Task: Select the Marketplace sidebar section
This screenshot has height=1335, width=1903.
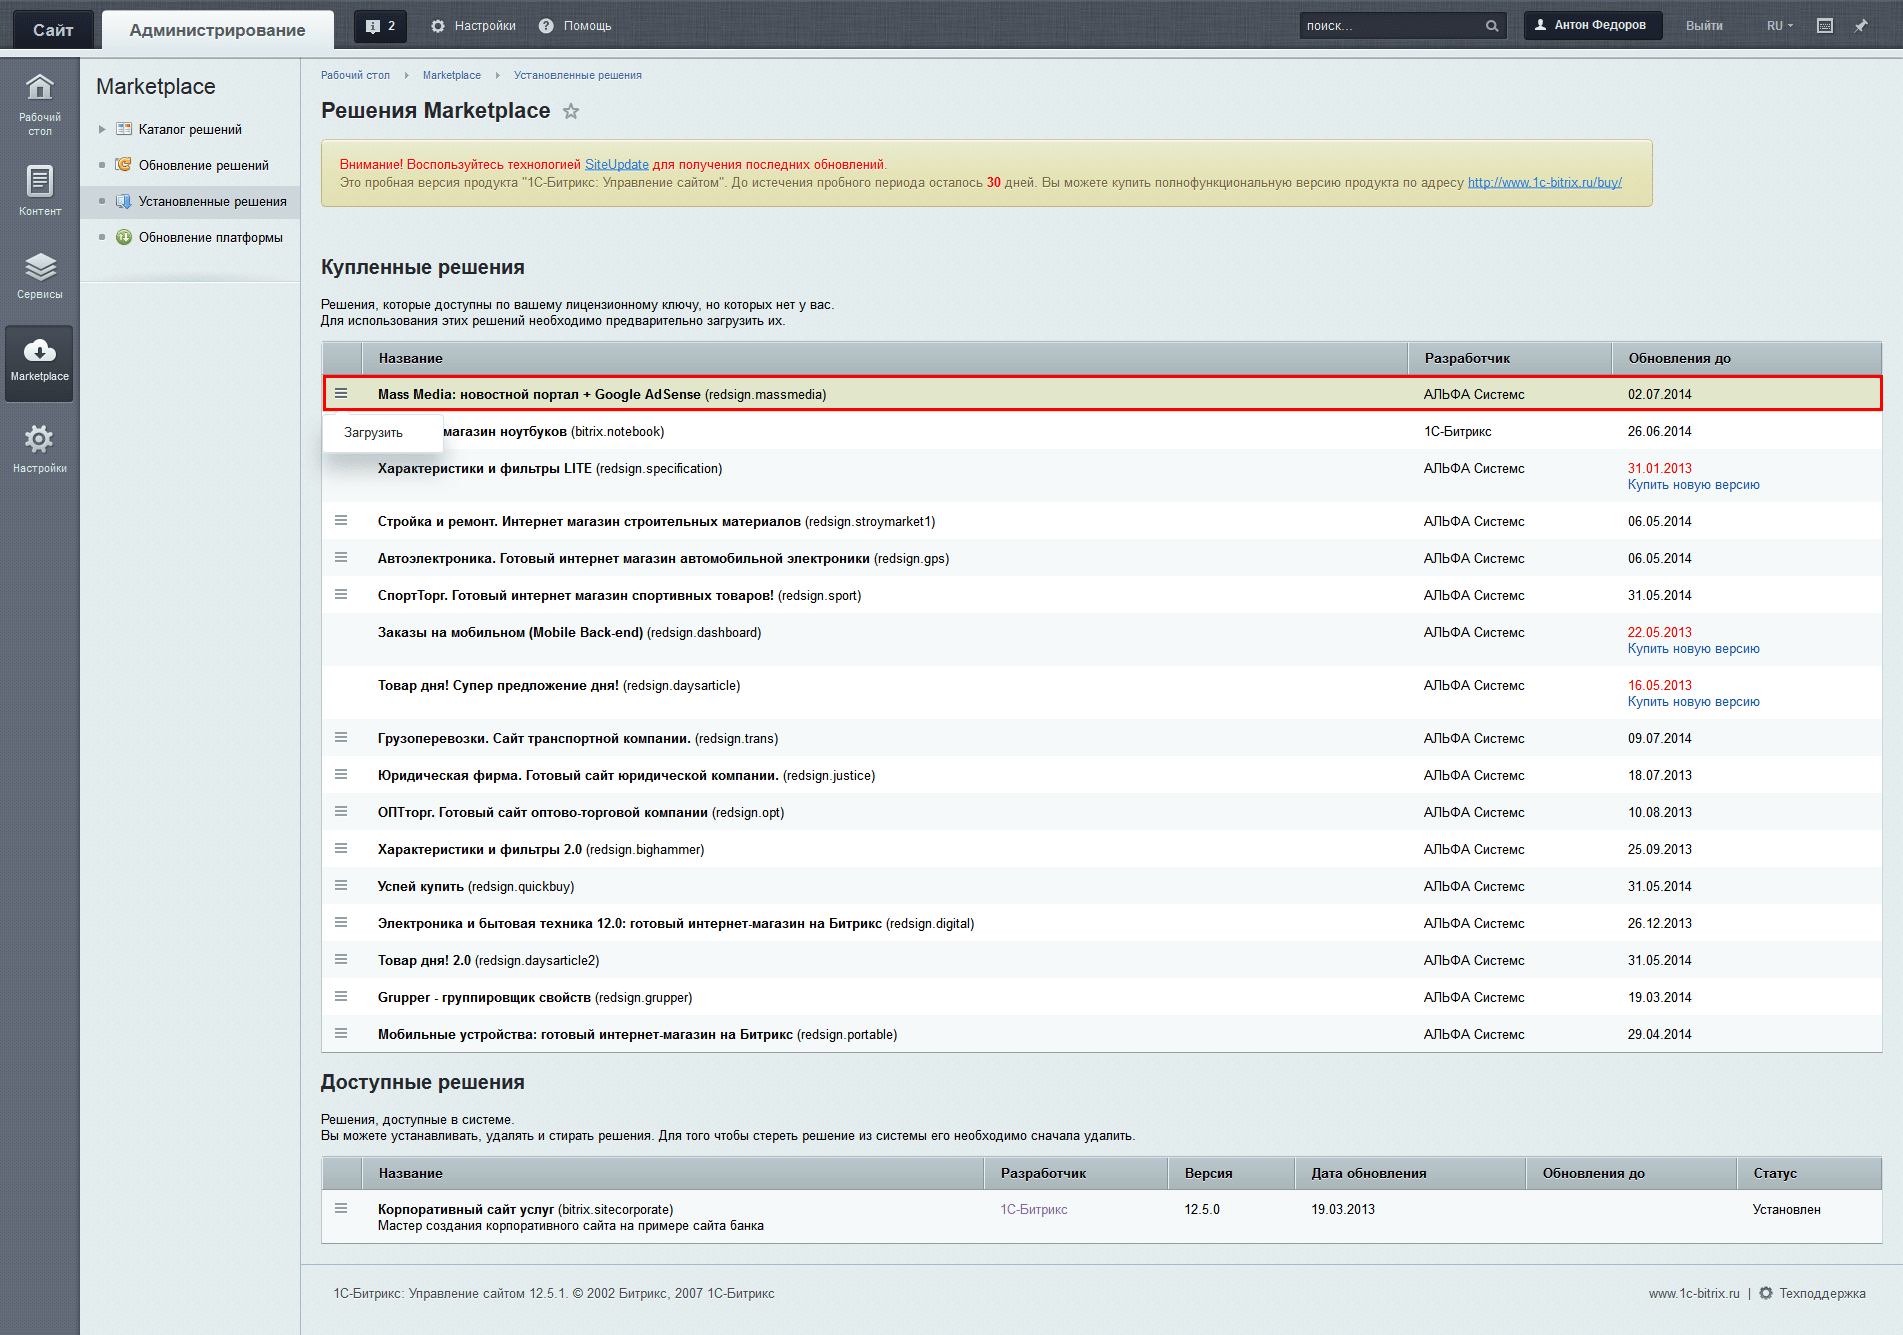Action: [39, 363]
